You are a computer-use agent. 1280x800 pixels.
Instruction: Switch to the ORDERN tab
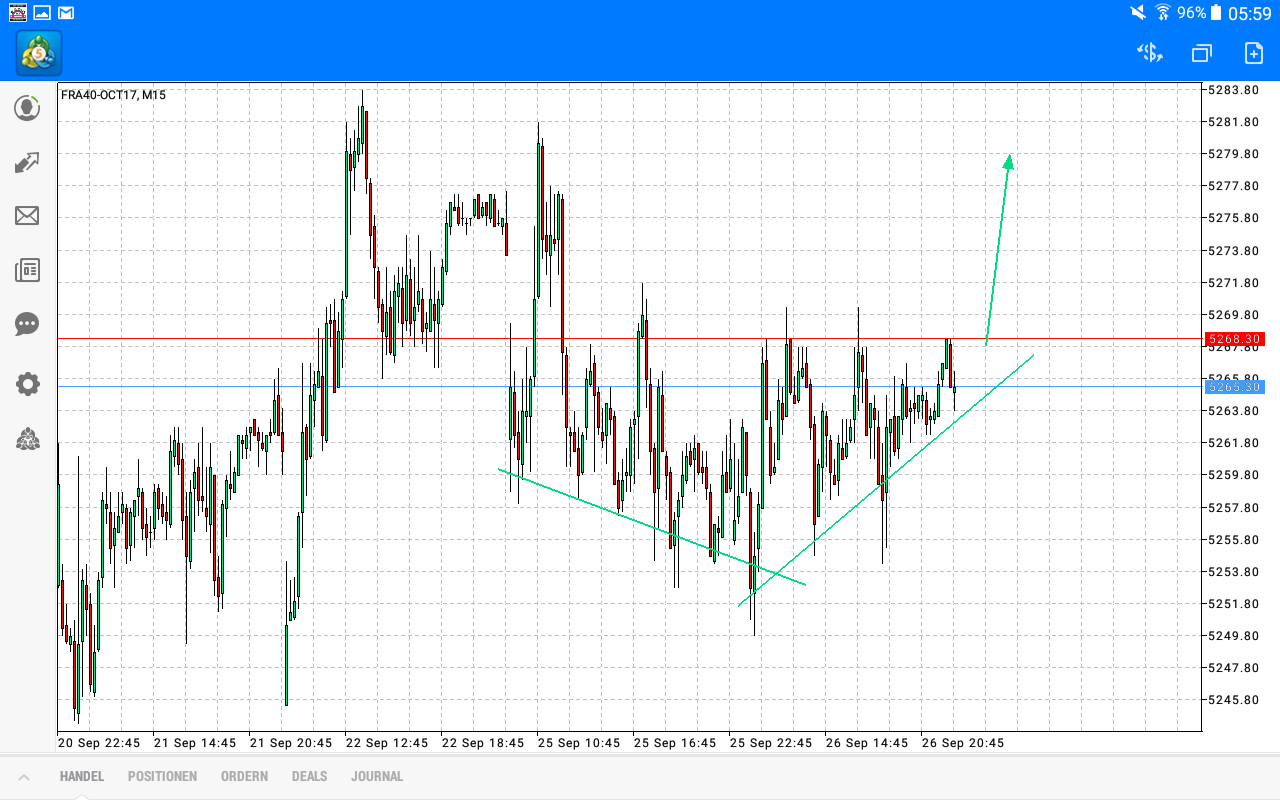click(x=244, y=776)
